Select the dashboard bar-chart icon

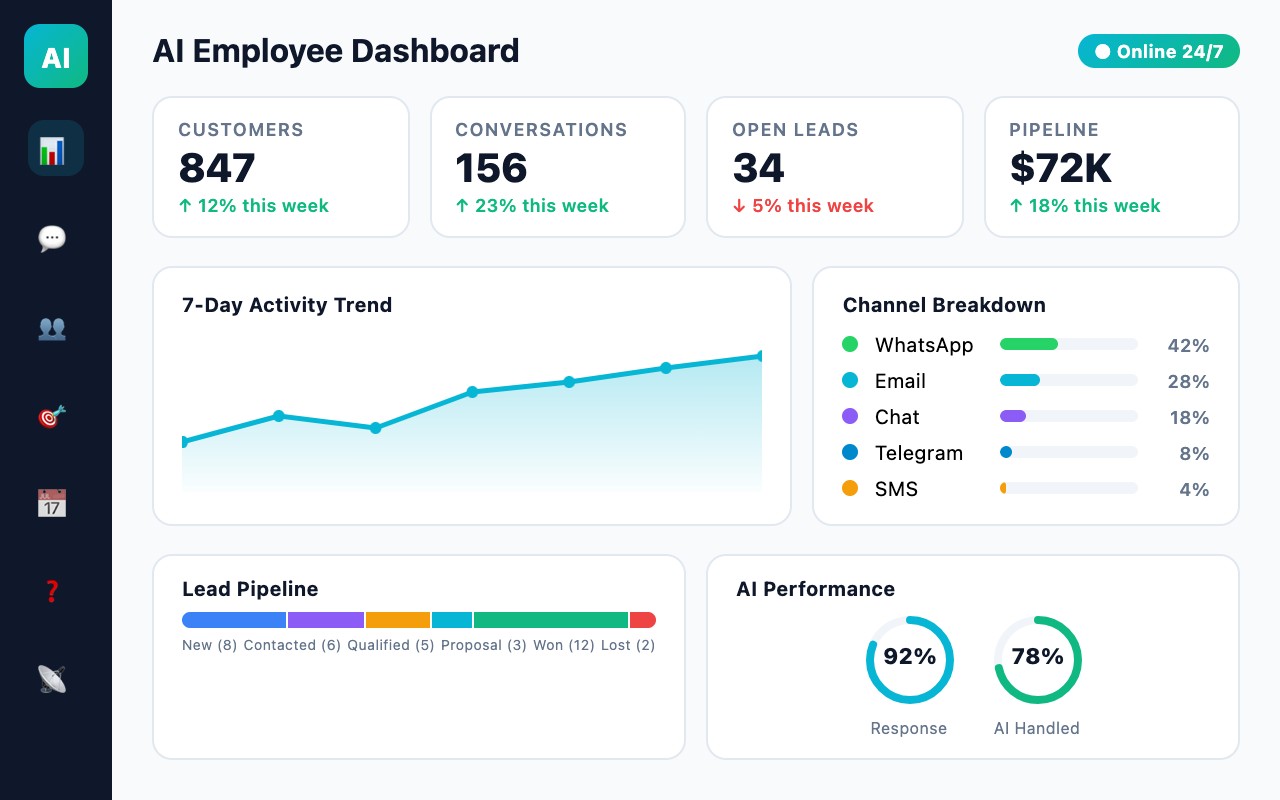pos(55,147)
